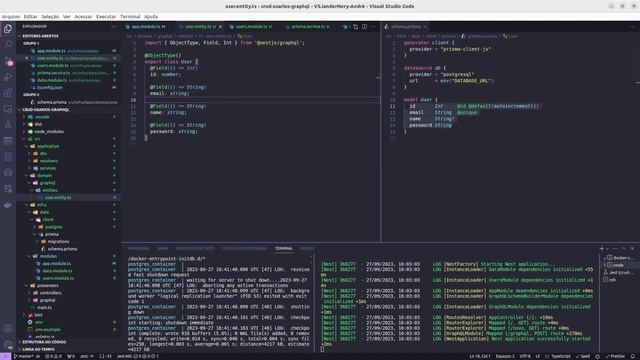Open the Docker whale view
The width and height of the screenshot is (640, 360).
point(8,204)
